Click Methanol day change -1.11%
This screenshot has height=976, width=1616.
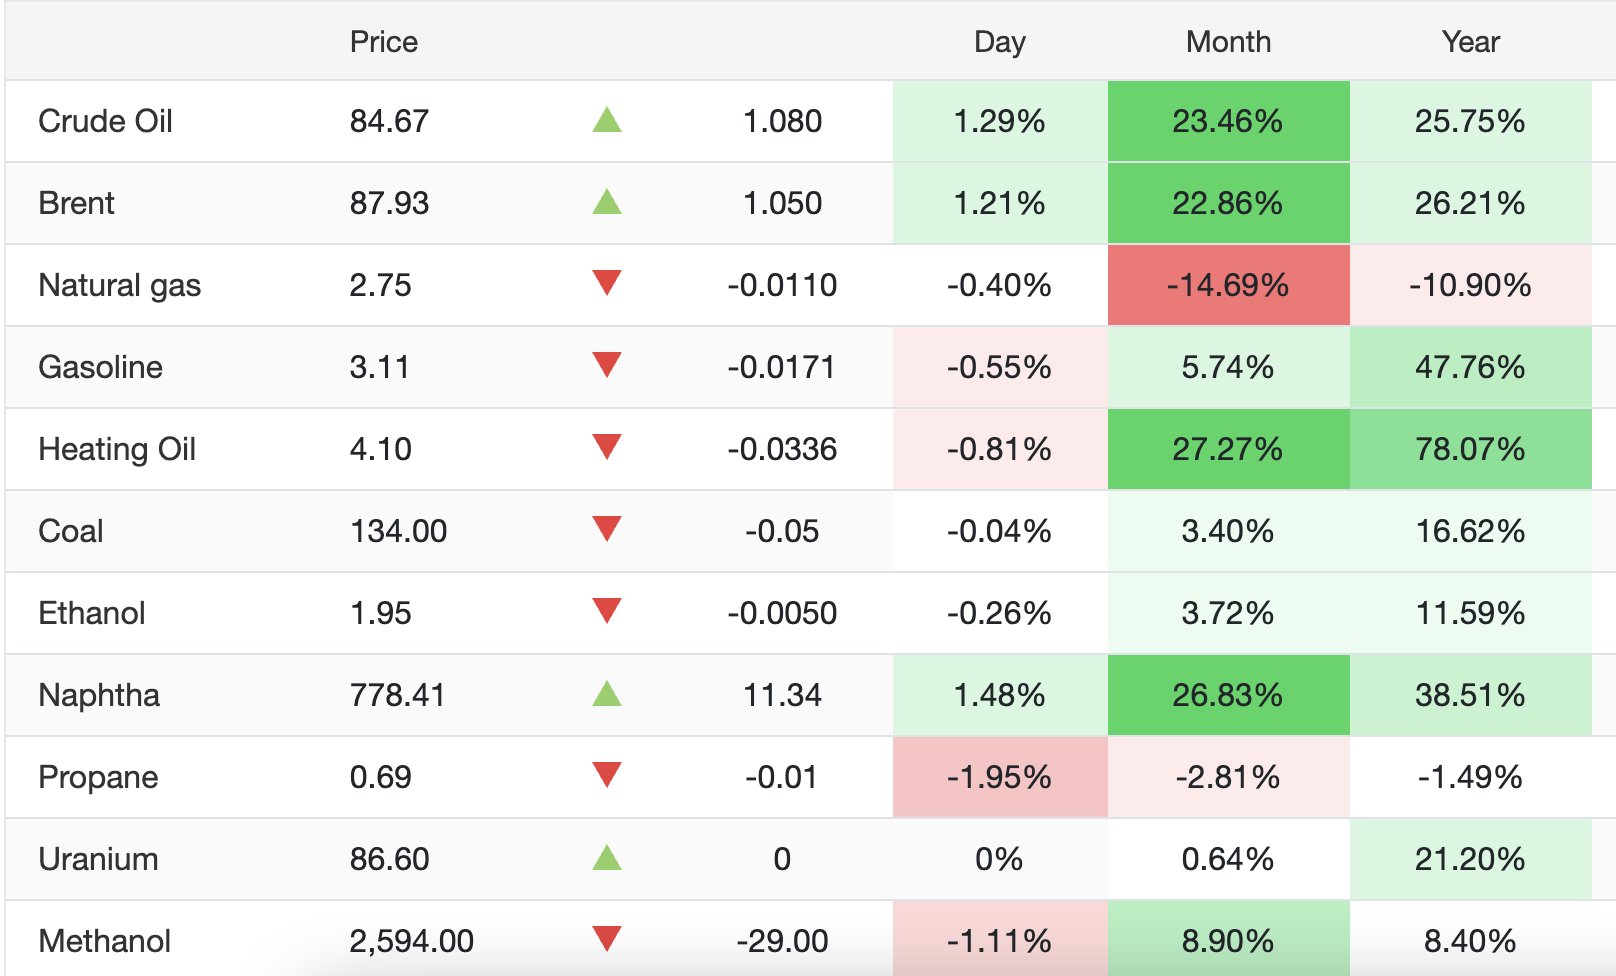[999, 941]
